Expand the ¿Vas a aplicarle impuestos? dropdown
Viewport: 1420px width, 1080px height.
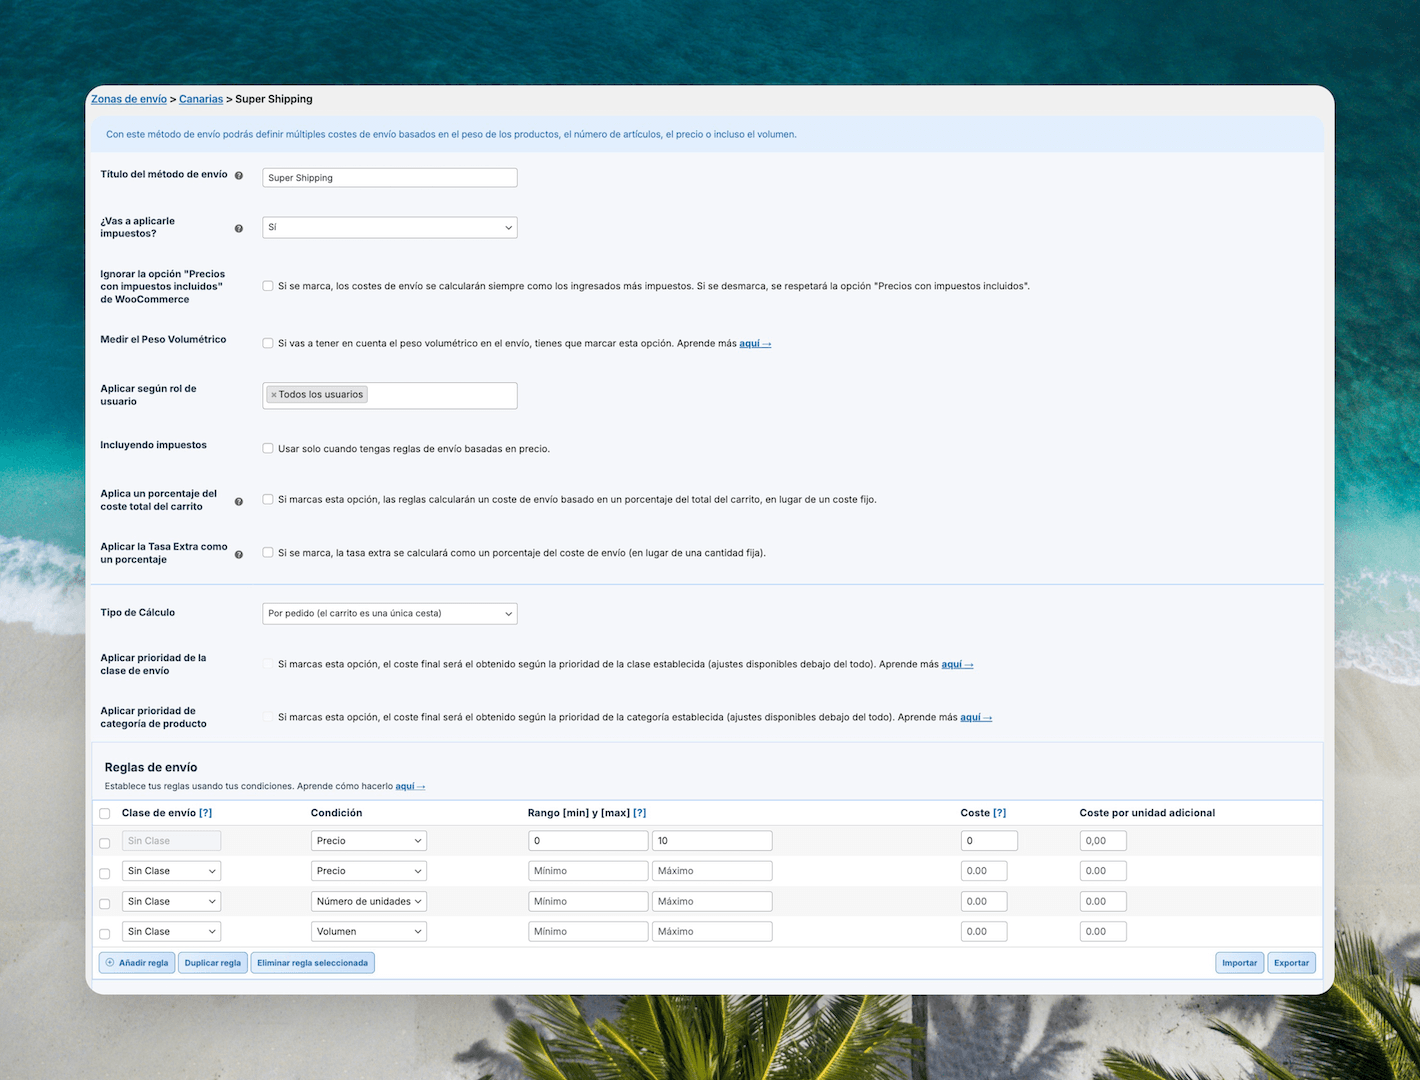click(x=389, y=228)
